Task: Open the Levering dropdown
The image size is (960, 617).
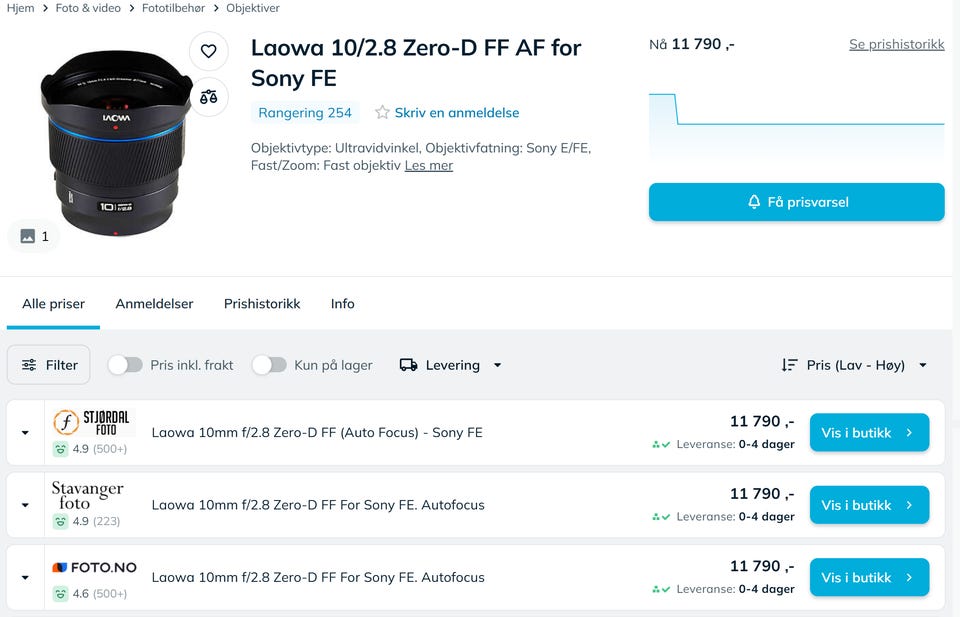Action: (450, 365)
